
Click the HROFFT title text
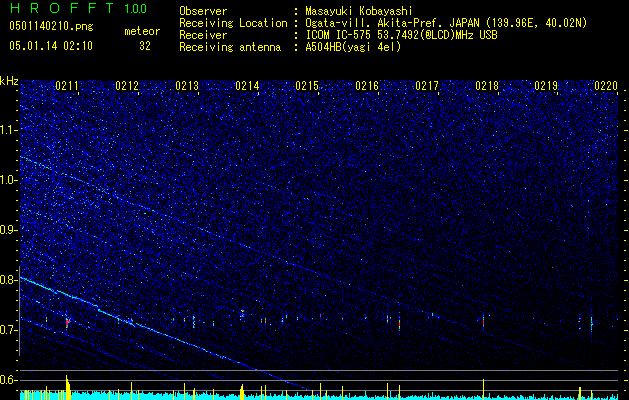click(62, 8)
